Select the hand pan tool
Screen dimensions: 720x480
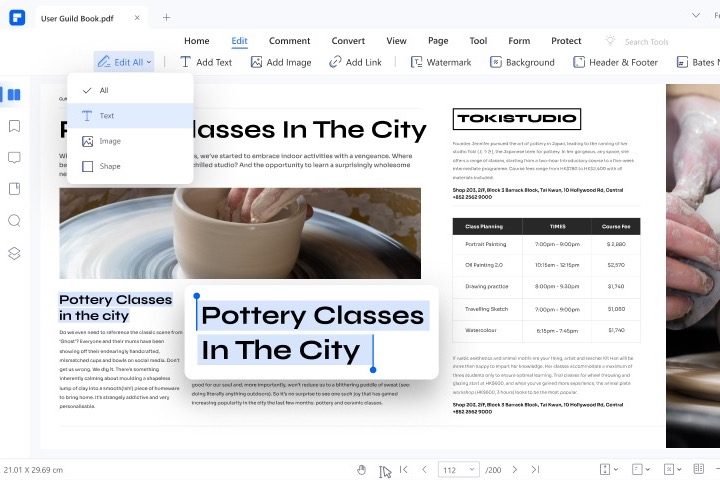(x=362, y=469)
